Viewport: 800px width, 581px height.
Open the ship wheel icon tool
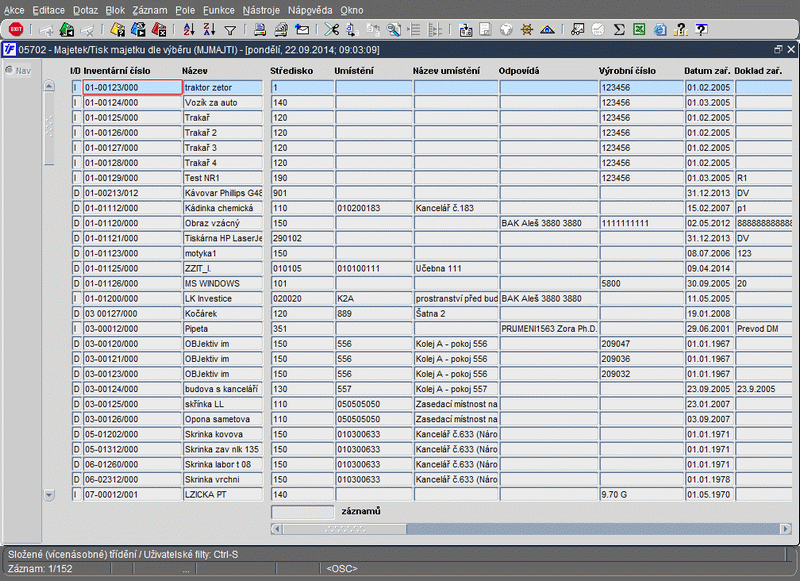(x=527, y=30)
